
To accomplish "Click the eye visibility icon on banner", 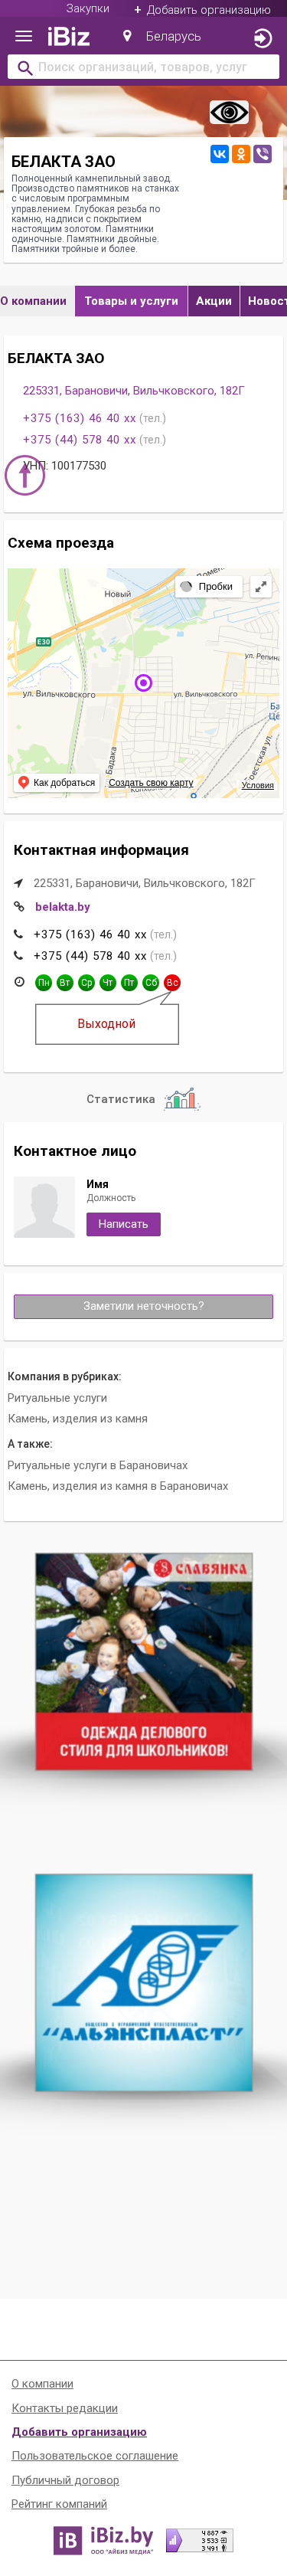I will click(x=229, y=112).
